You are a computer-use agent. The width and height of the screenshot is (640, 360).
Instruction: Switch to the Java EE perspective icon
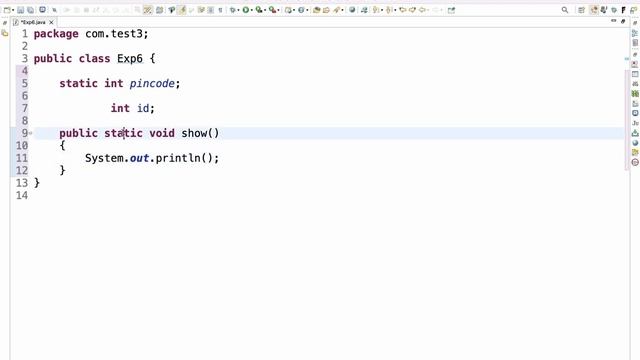coord(604,10)
